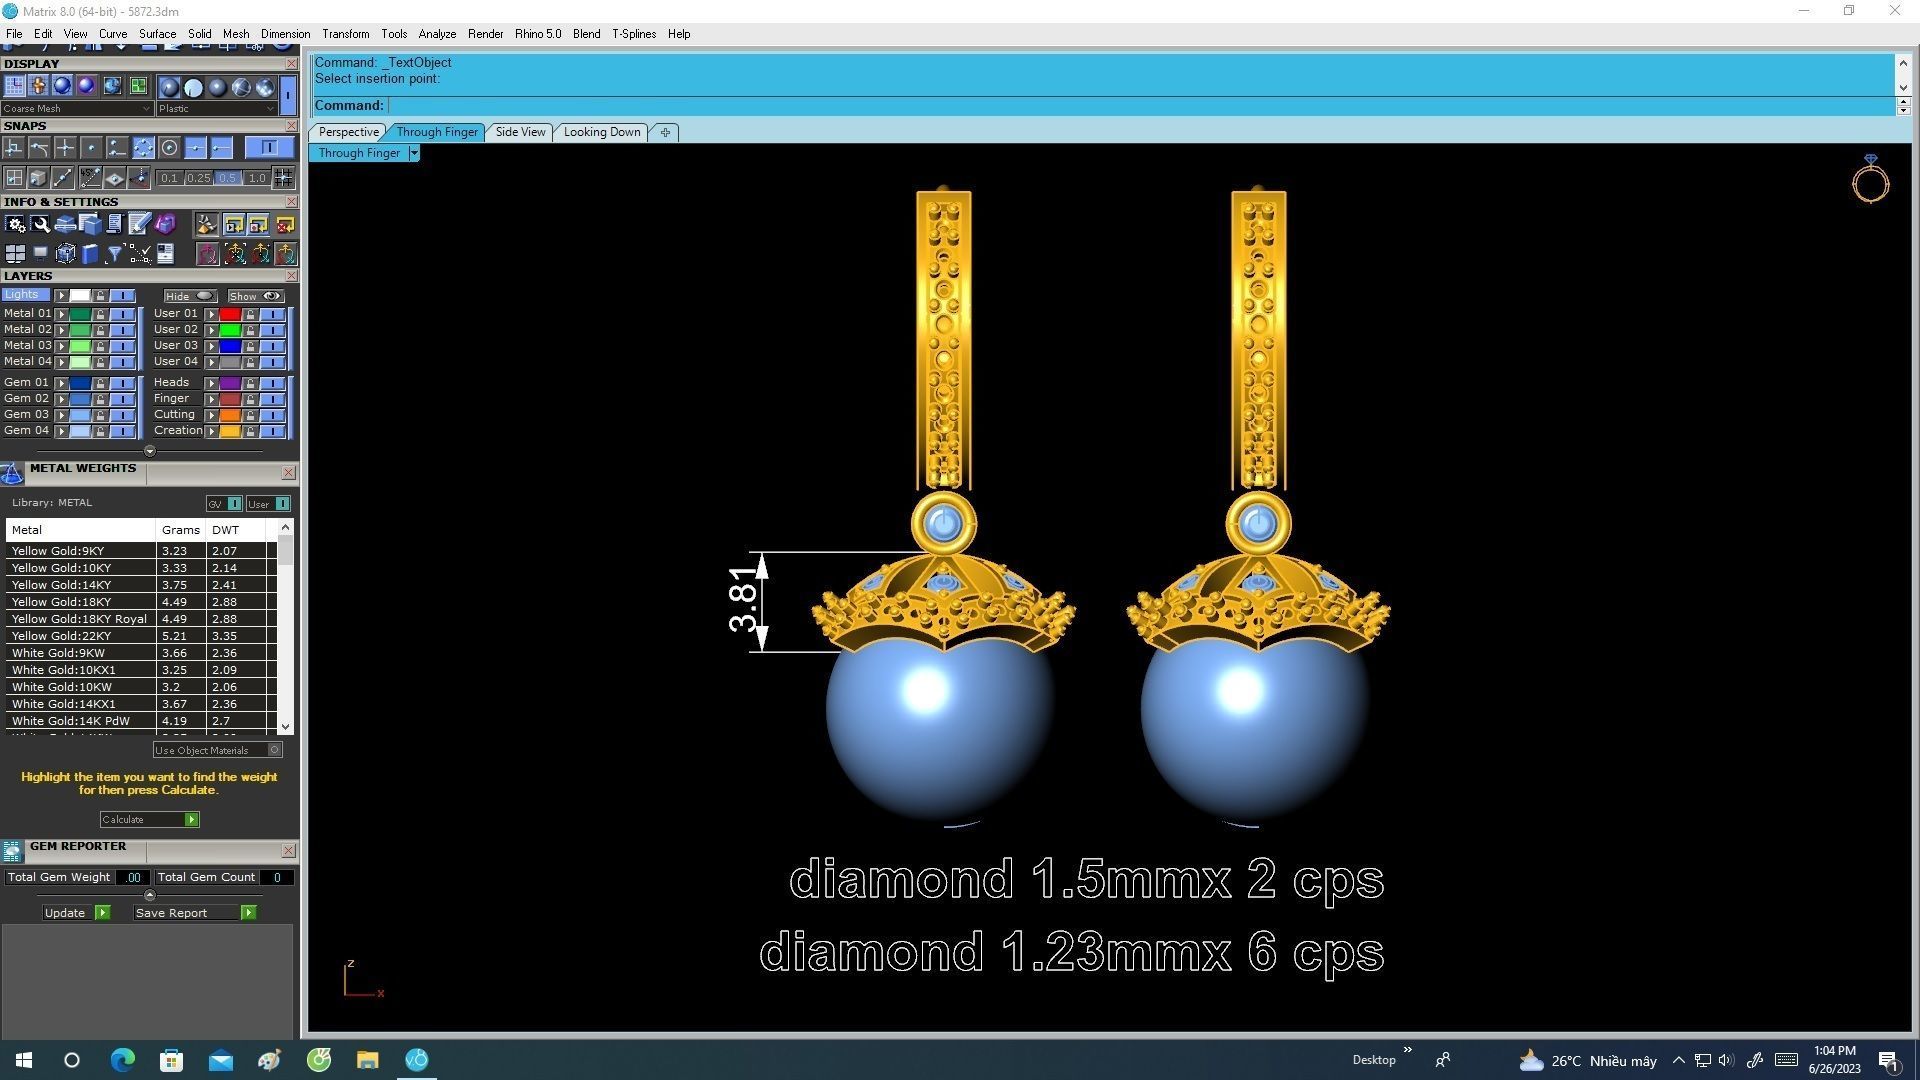Switch to the Perspective viewport tab
This screenshot has height=1080, width=1920.
(x=348, y=132)
